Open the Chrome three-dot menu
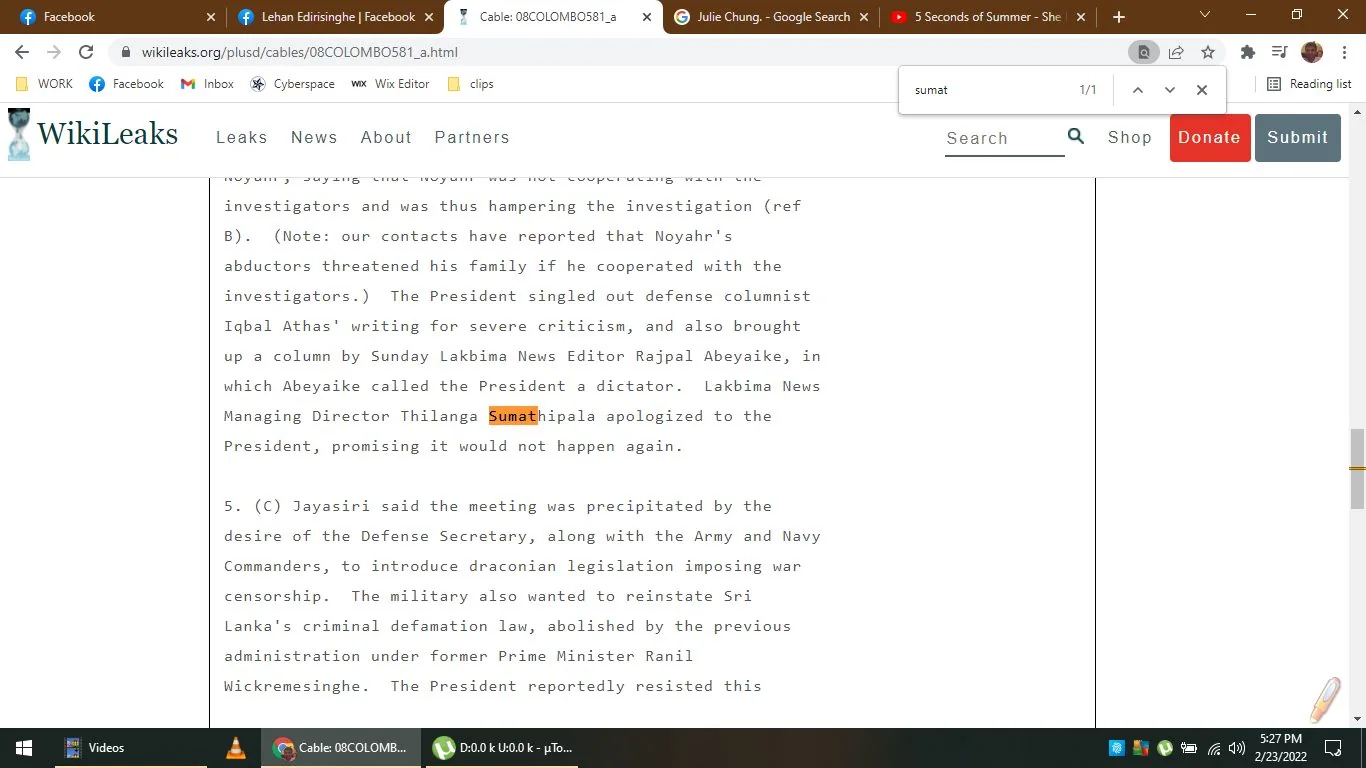This screenshot has height=768, width=1366. tap(1344, 52)
